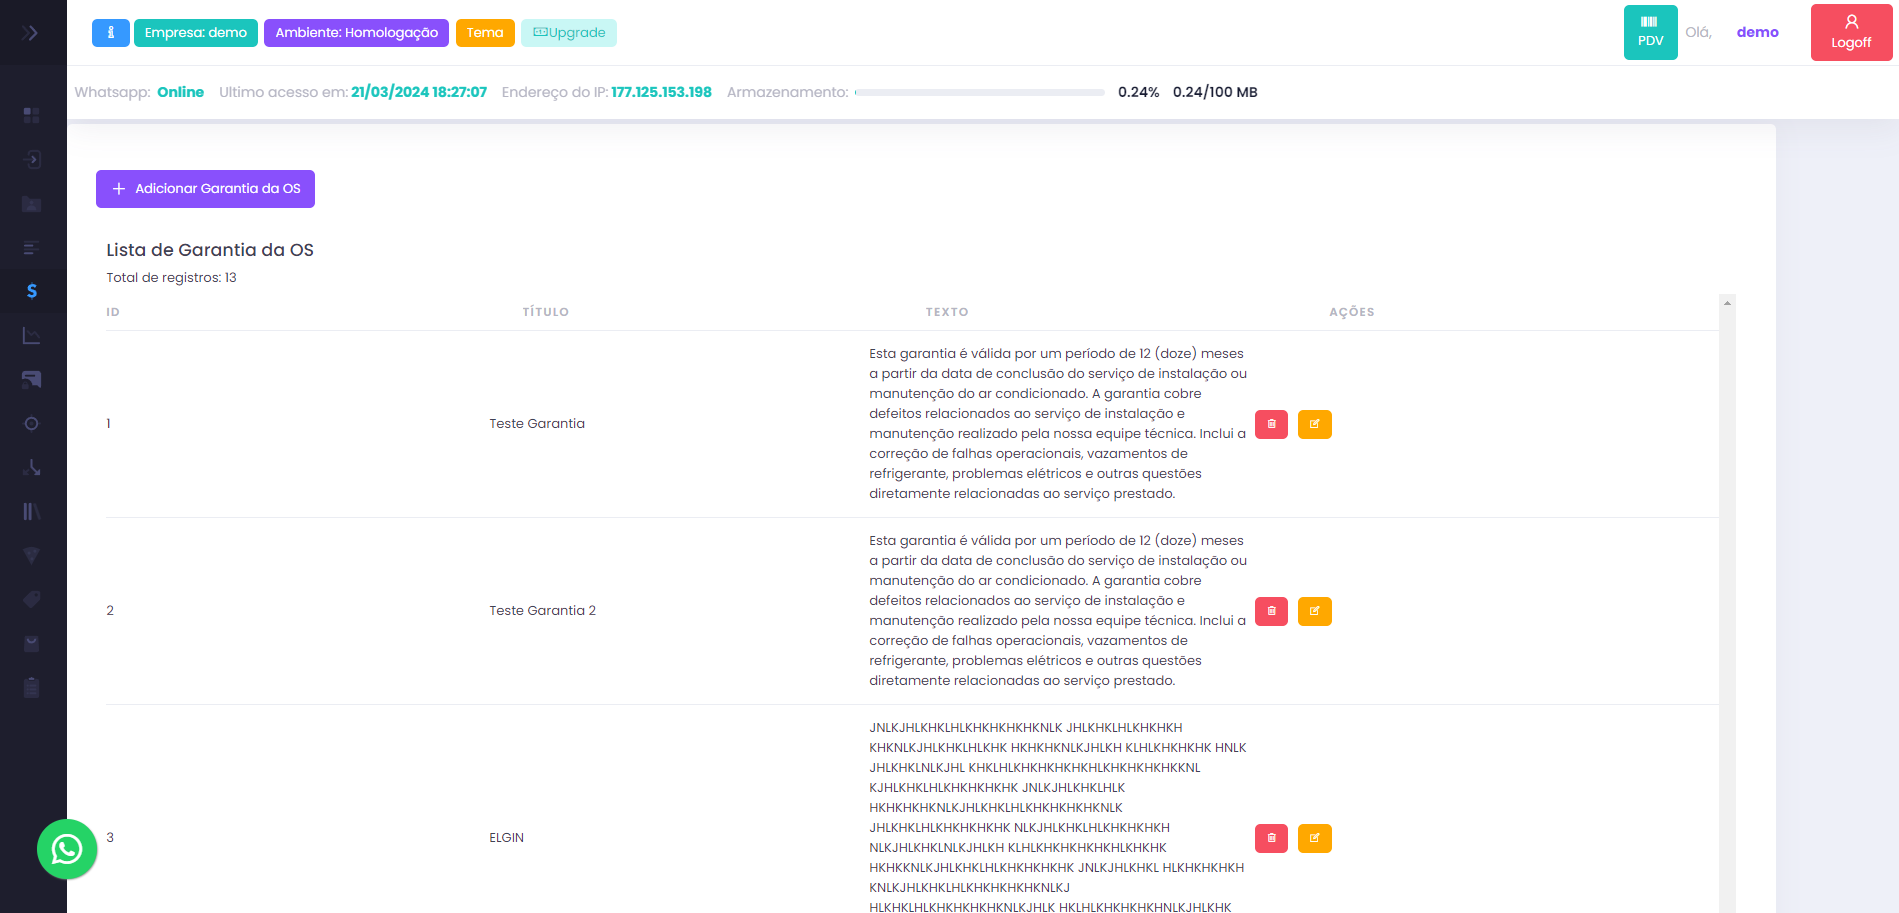This screenshot has width=1899, height=913.
Task: Delete the ELGIN warranty entry
Action: [x=1271, y=838]
